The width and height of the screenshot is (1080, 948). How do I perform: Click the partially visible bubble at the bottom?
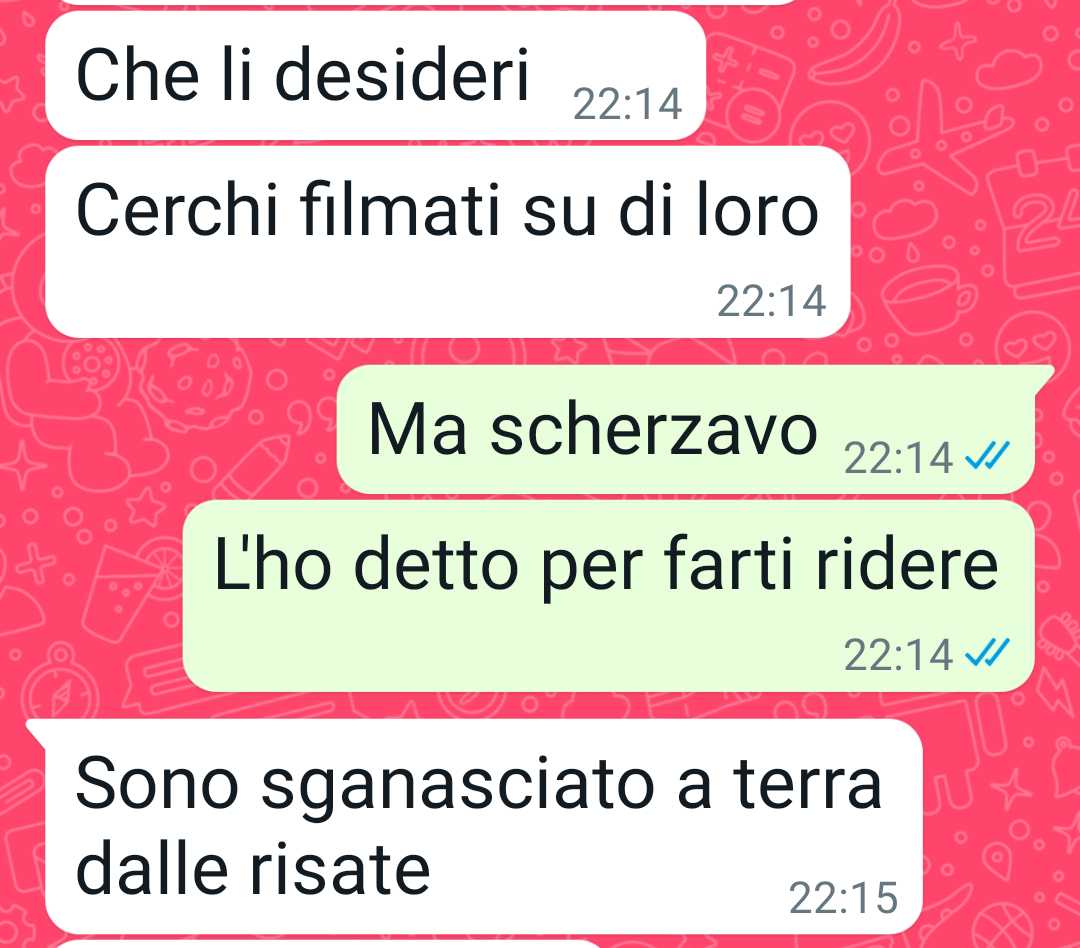331,943
